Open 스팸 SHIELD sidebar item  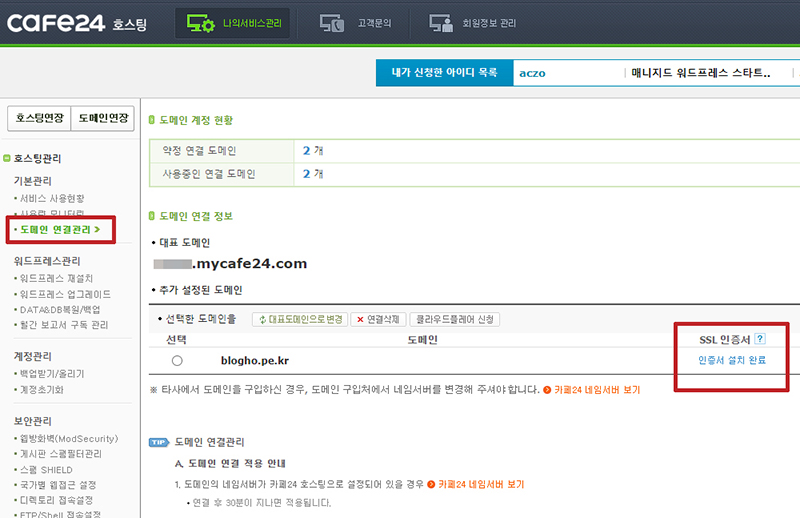[46, 470]
